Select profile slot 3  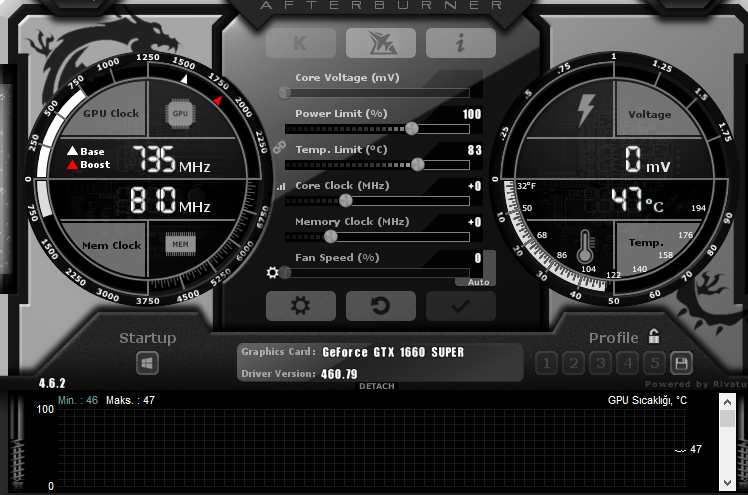[x=601, y=363]
